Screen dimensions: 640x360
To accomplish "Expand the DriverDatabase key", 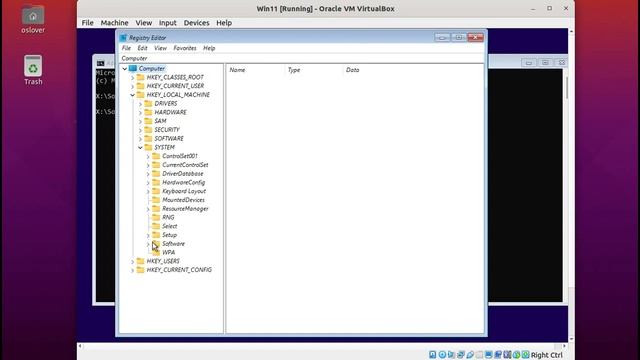I will click(148, 174).
